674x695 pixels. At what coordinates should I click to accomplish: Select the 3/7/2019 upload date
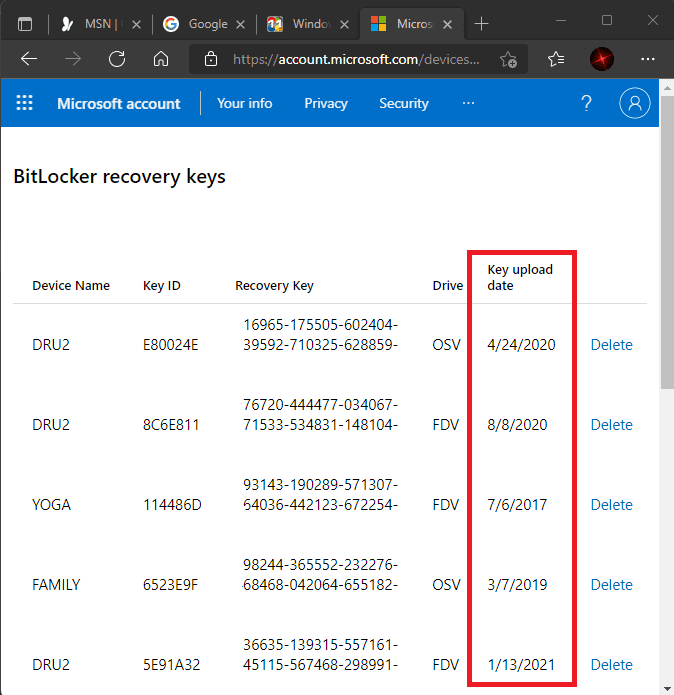click(517, 585)
